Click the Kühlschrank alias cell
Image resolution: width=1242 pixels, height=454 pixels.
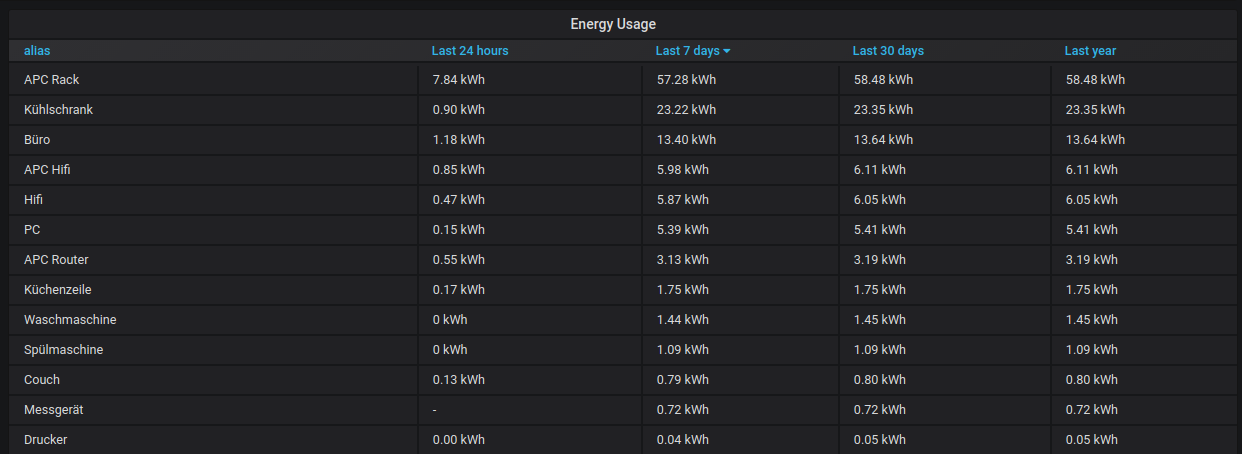58,110
